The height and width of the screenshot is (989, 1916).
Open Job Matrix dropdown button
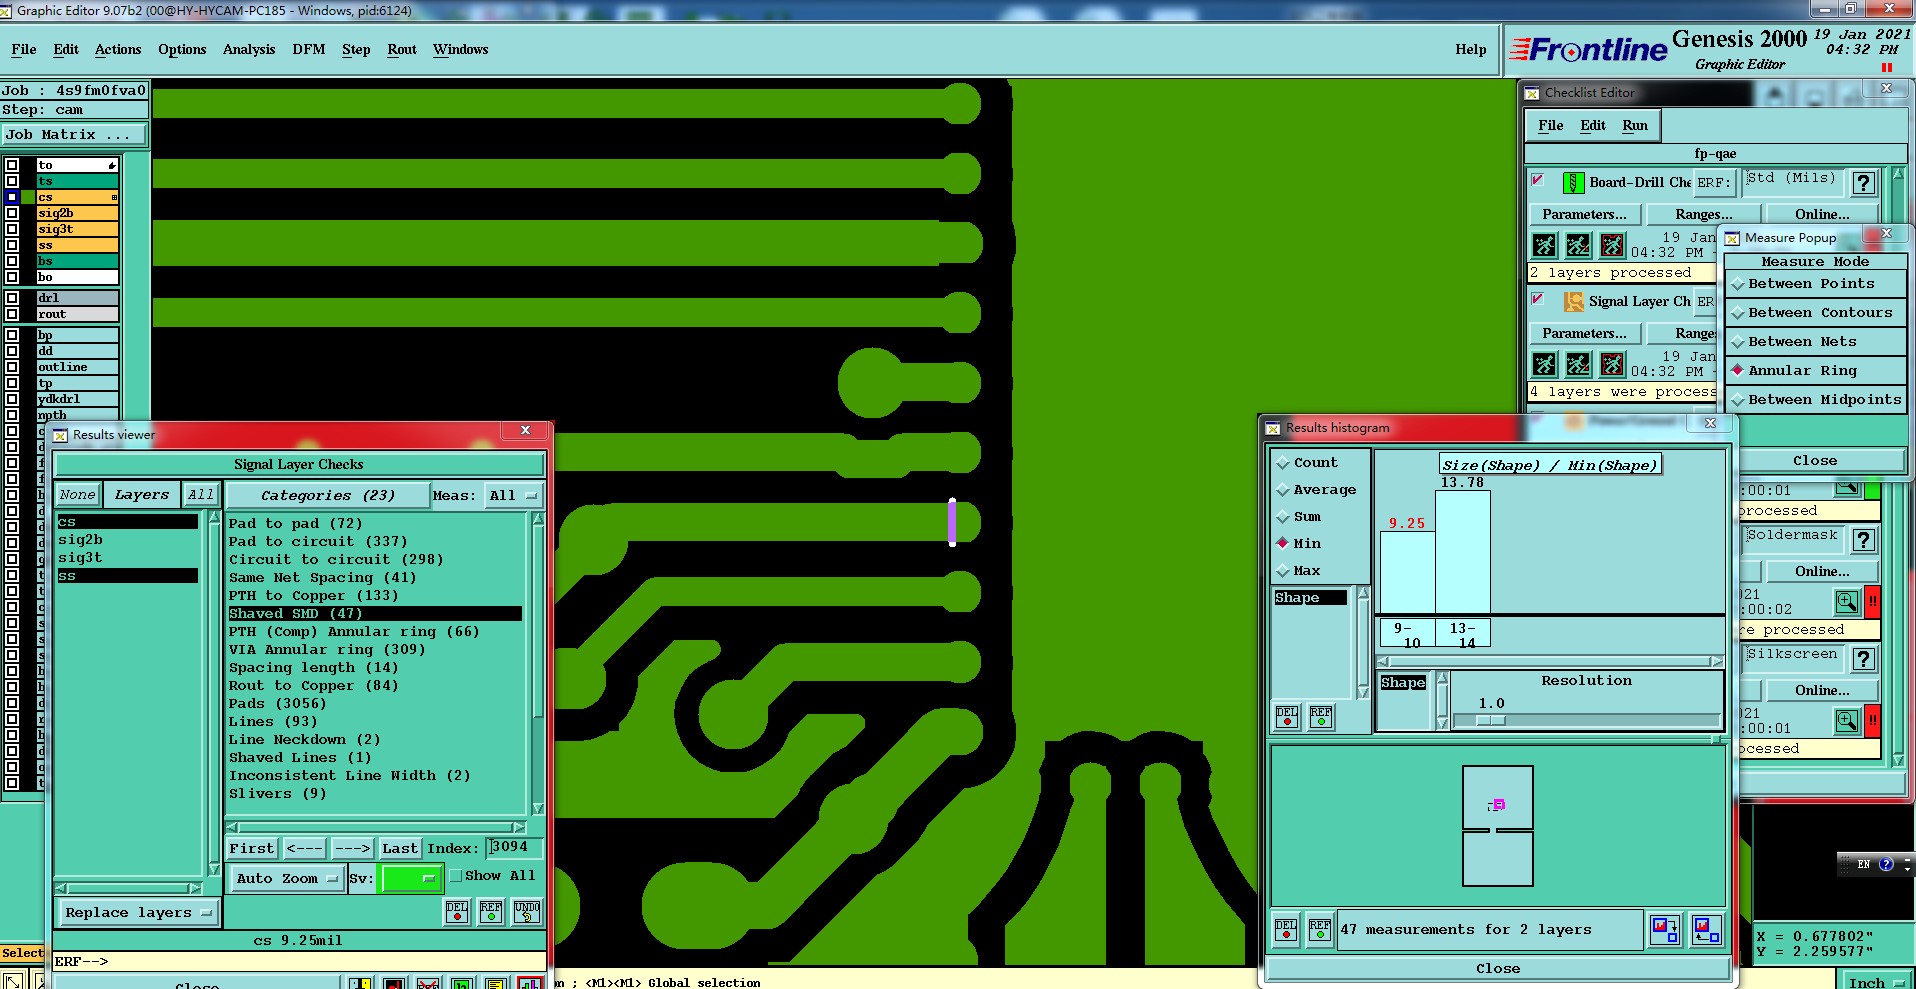74,135
